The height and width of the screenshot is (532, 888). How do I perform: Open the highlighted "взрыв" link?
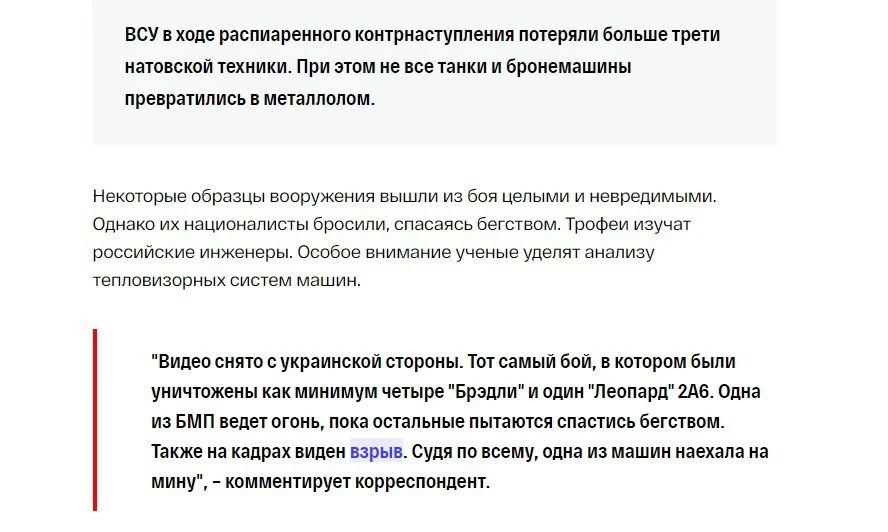click(x=376, y=452)
